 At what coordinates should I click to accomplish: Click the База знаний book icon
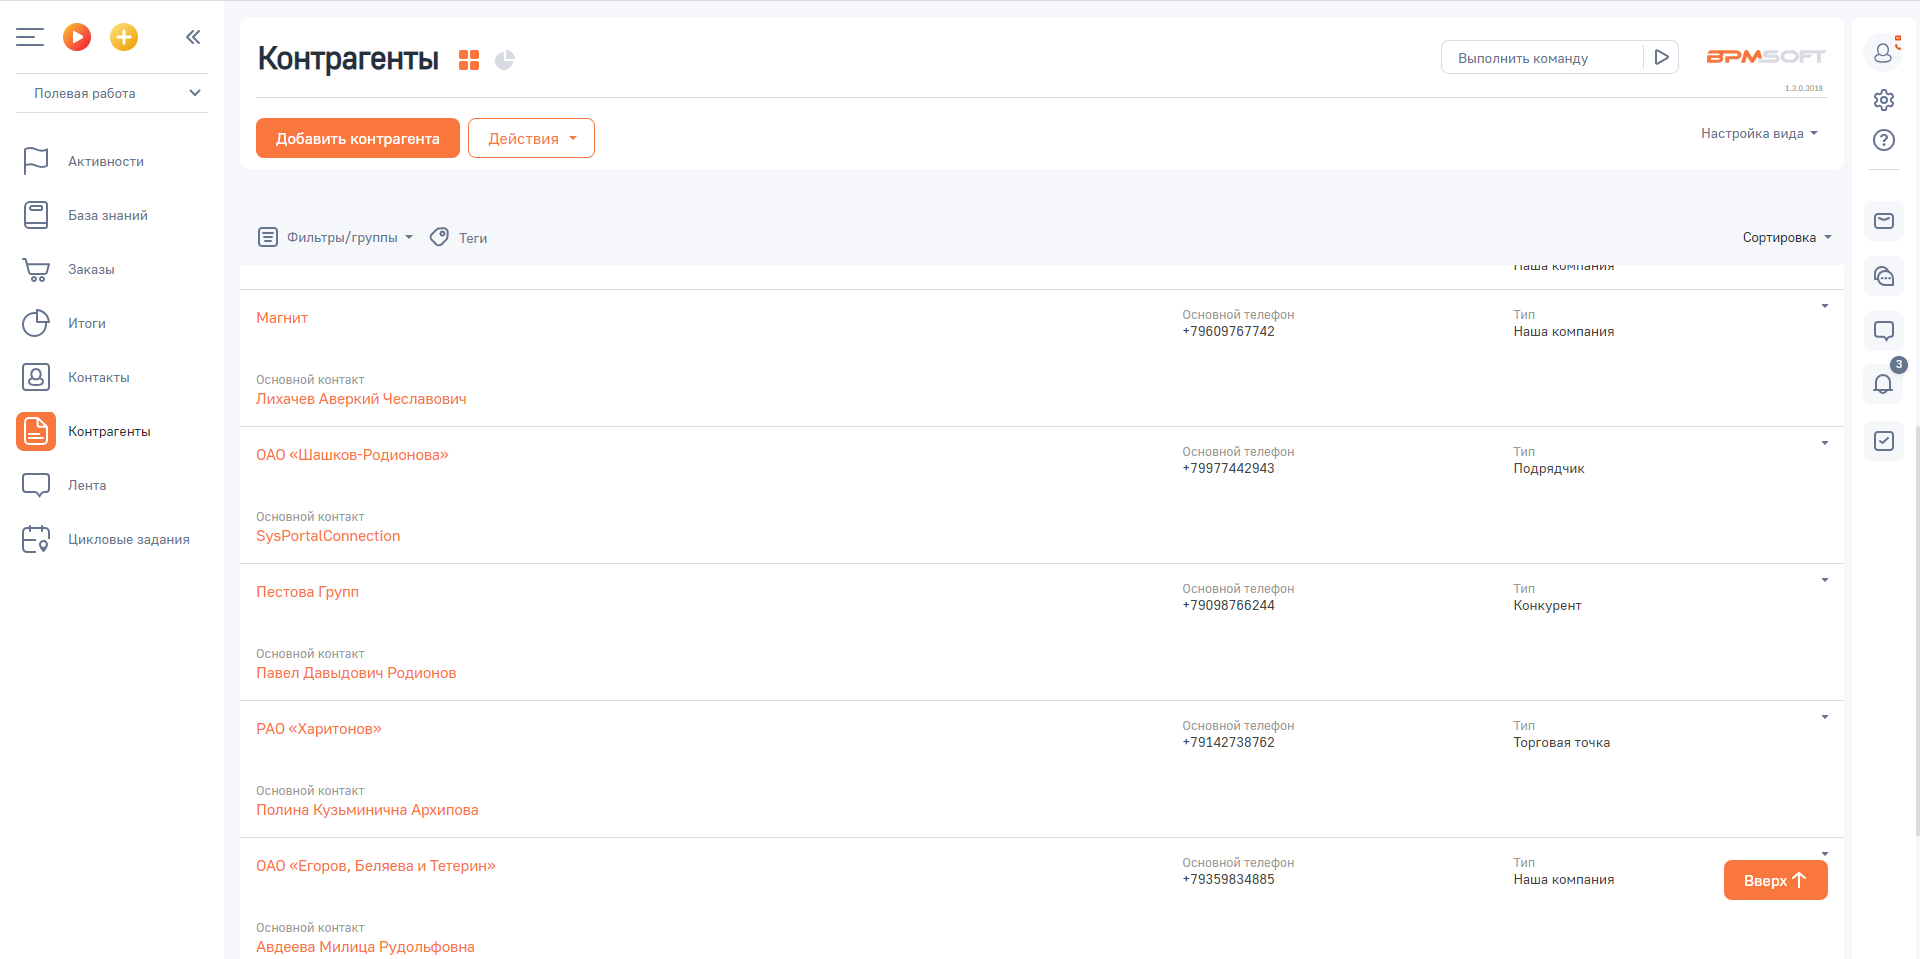[x=36, y=215]
